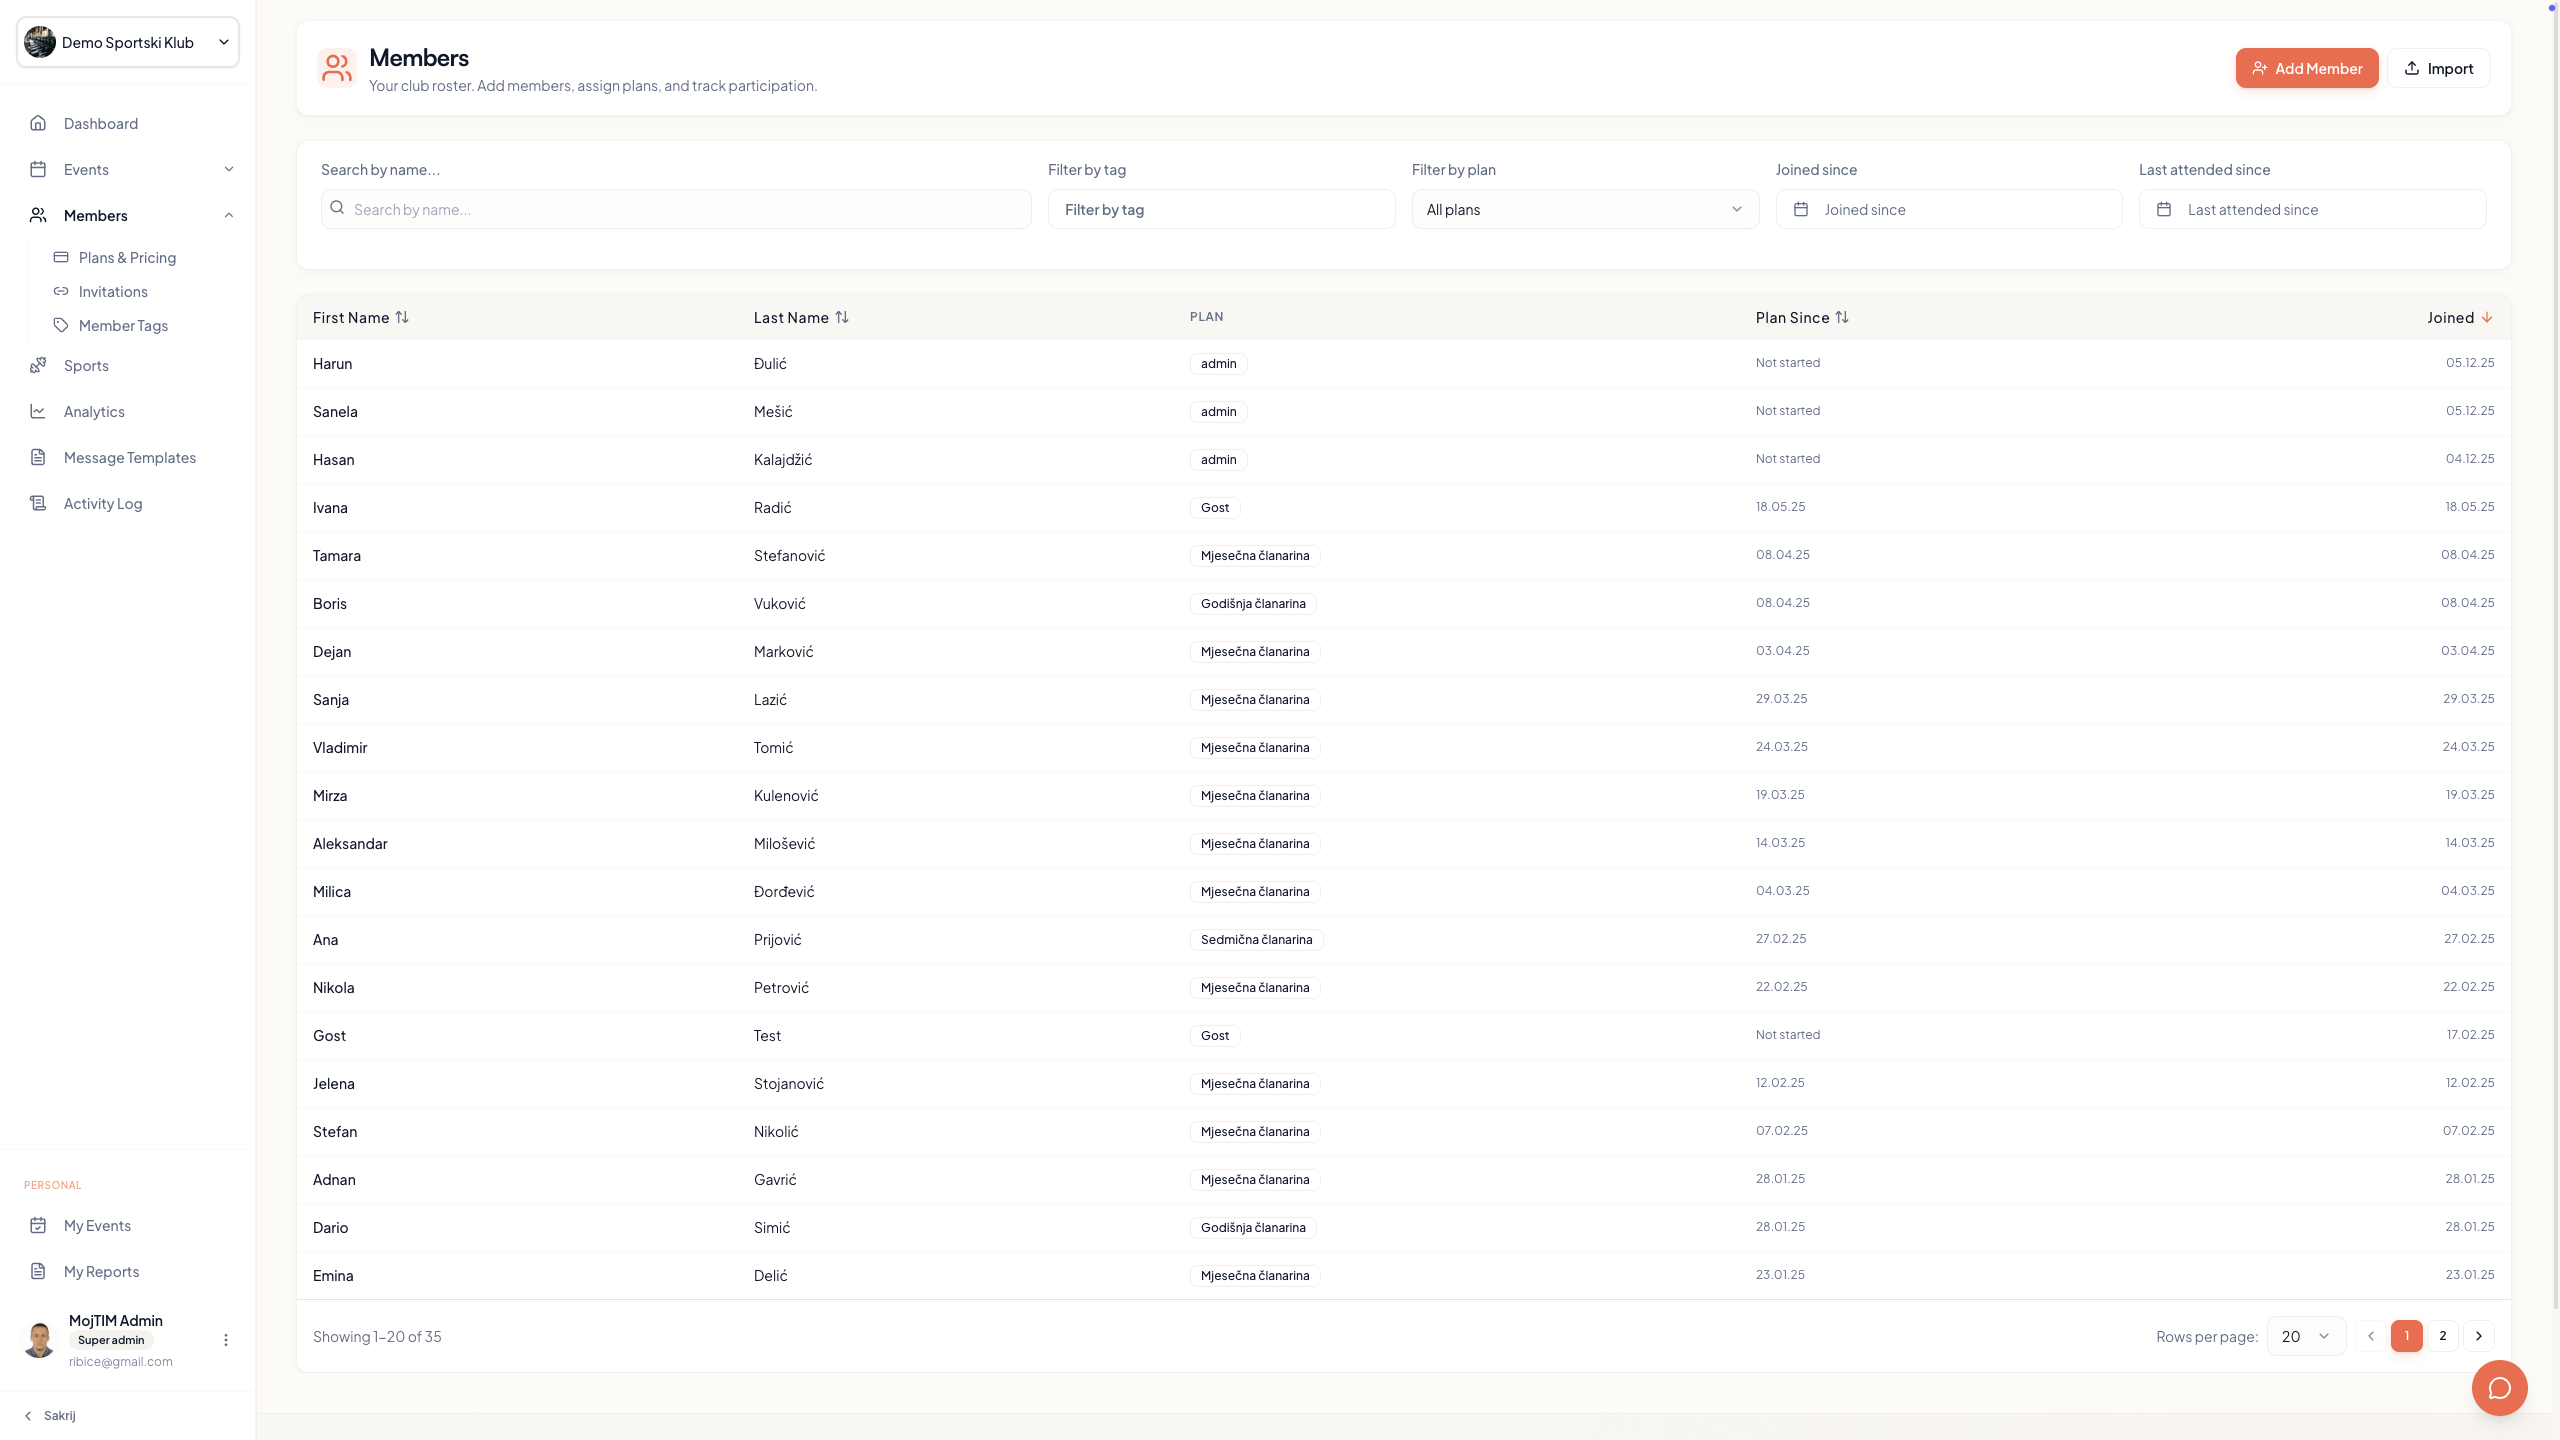Click the Add Member button
The width and height of the screenshot is (2560, 1440).
(2306, 68)
